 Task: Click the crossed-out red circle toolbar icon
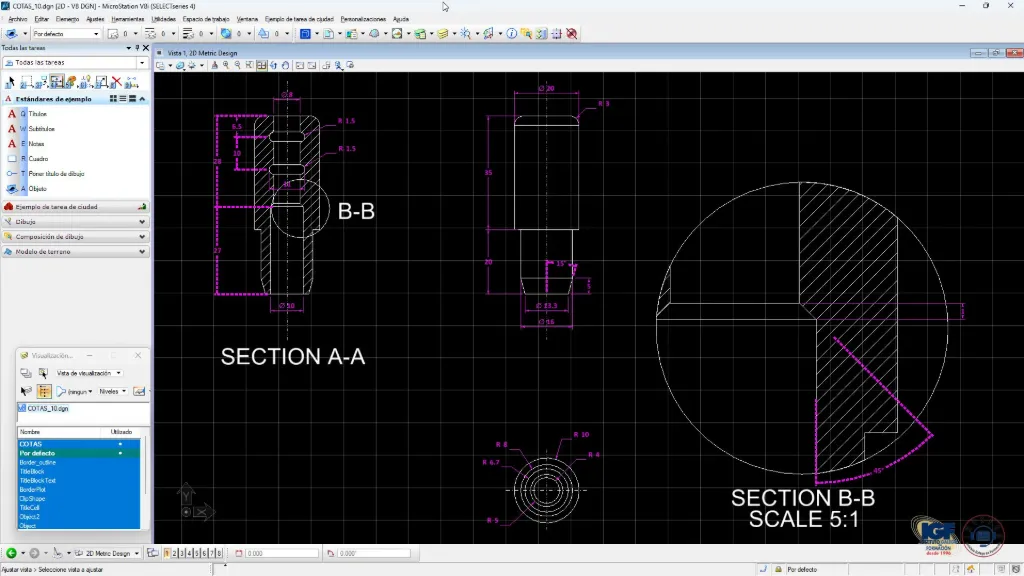[571, 33]
